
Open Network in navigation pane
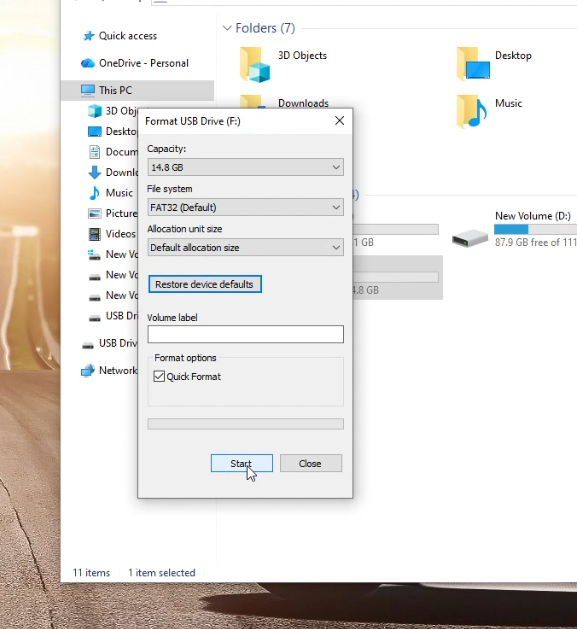(x=118, y=370)
